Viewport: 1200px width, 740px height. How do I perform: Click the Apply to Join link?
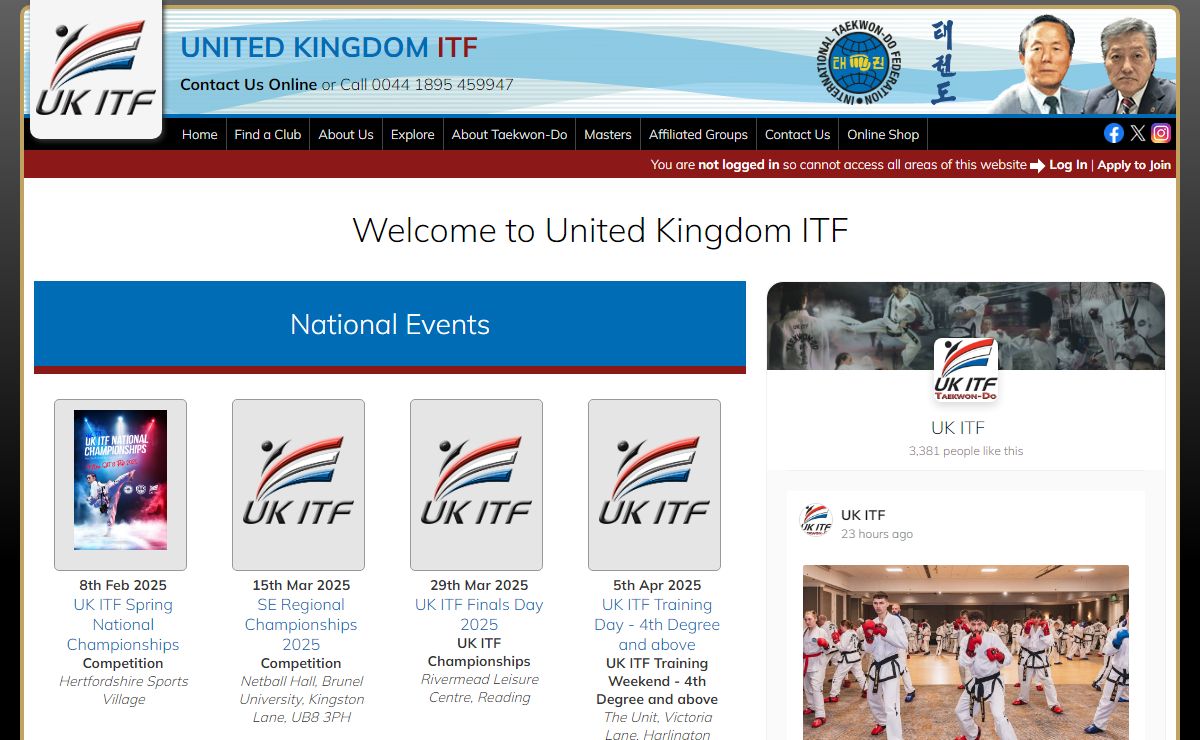click(1133, 165)
